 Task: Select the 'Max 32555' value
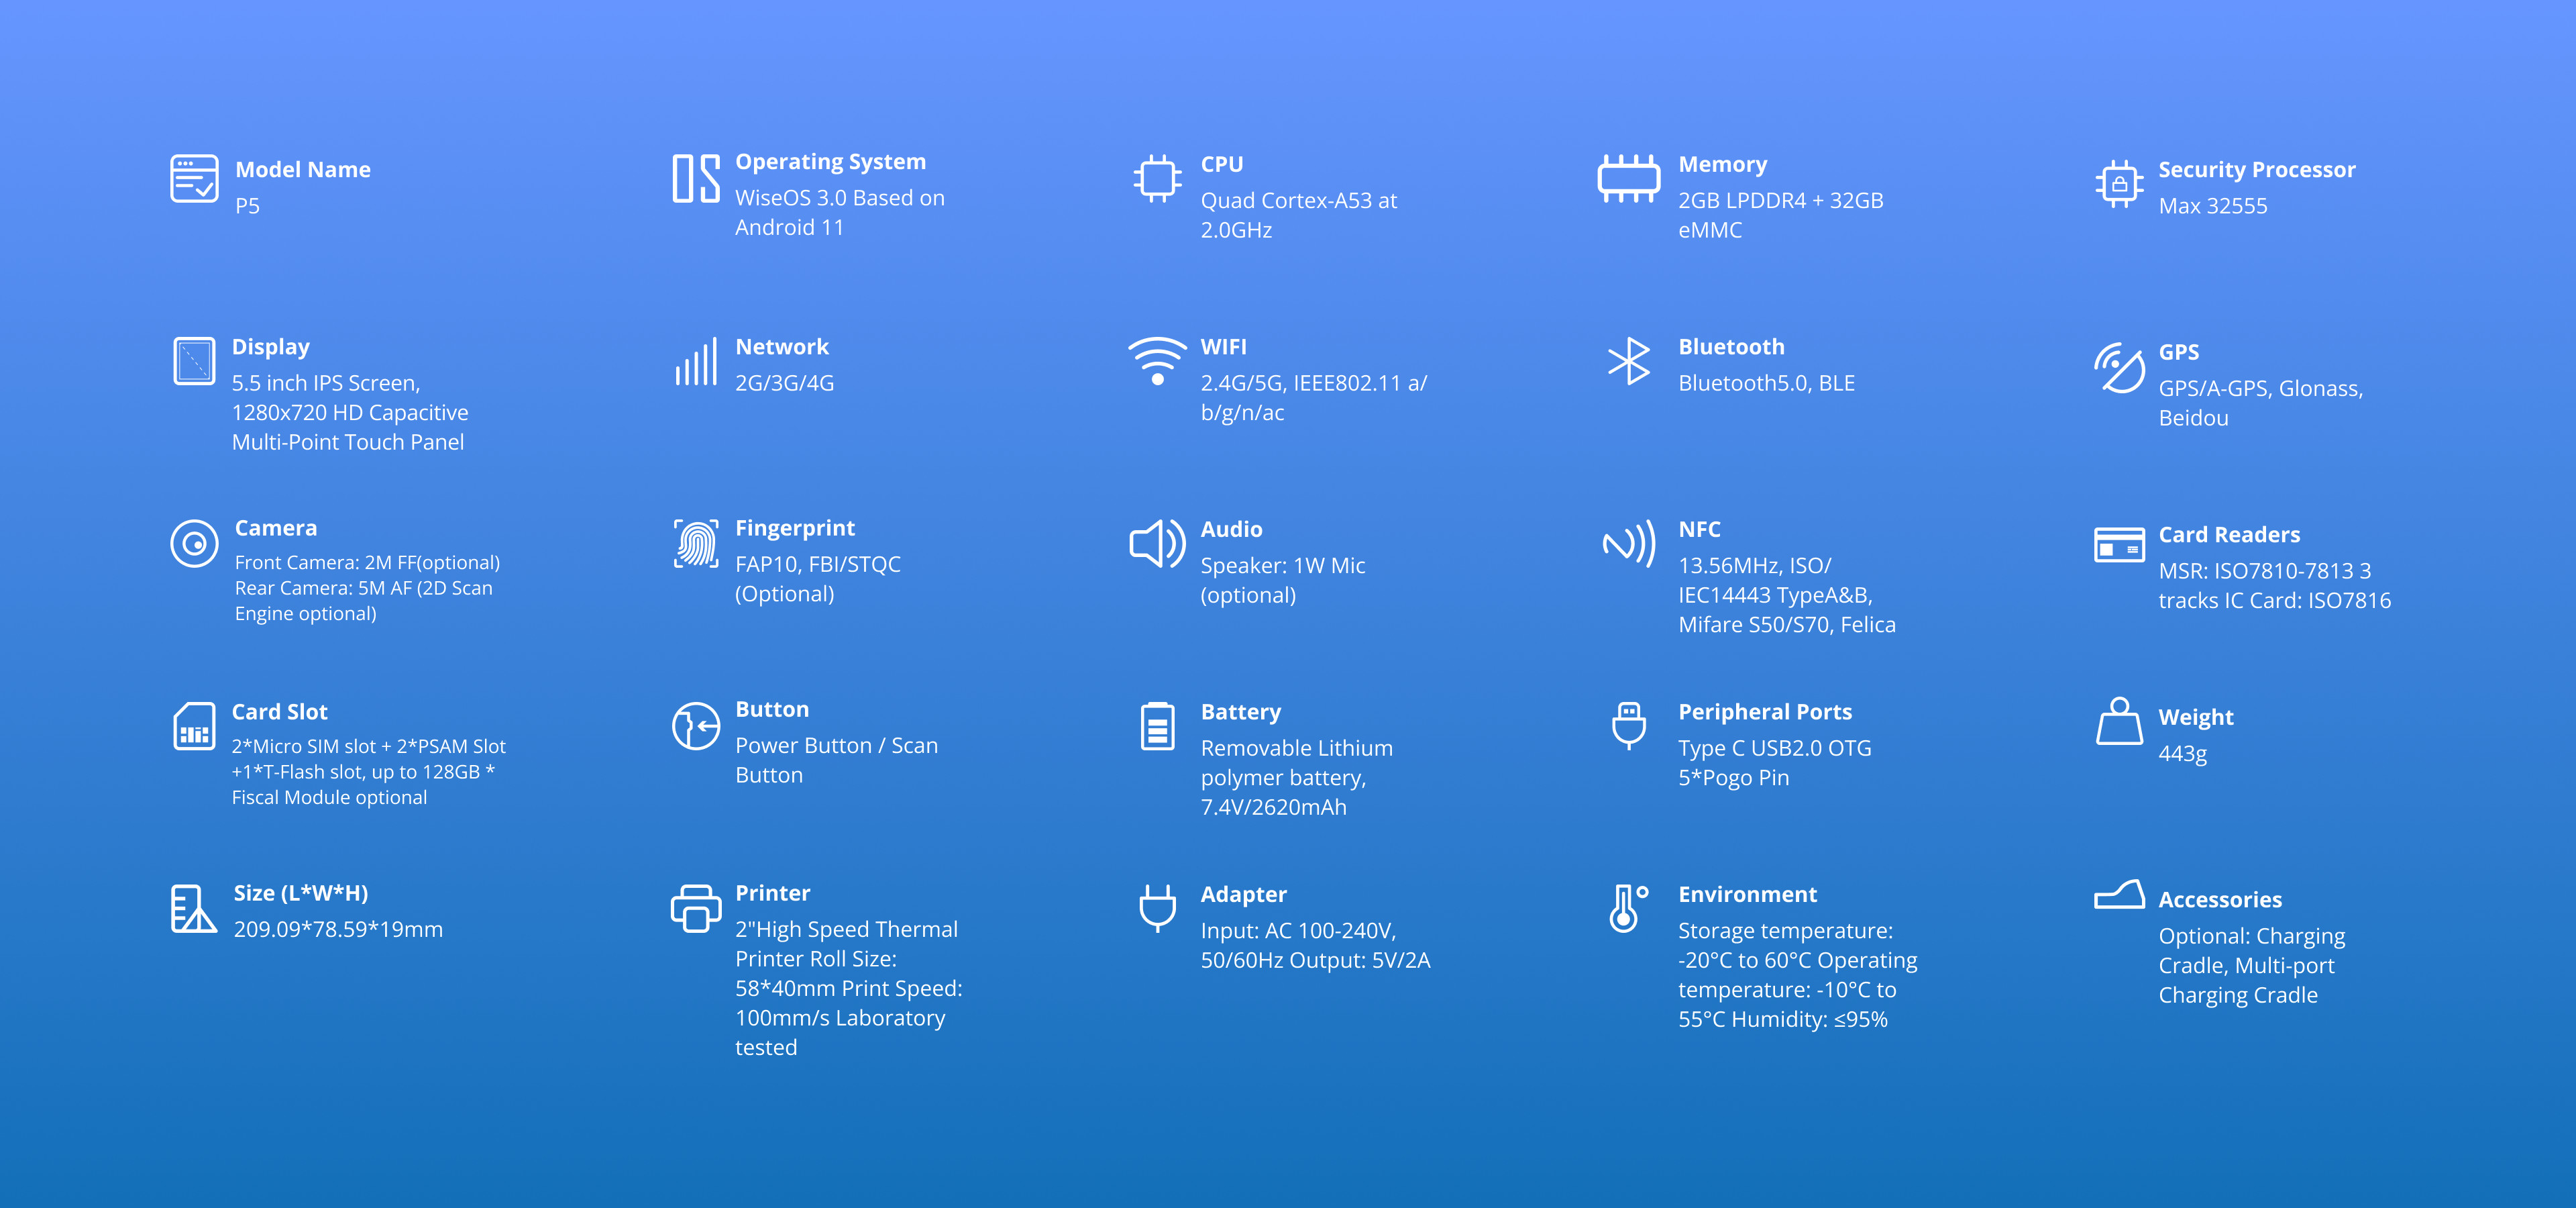tap(2212, 206)
